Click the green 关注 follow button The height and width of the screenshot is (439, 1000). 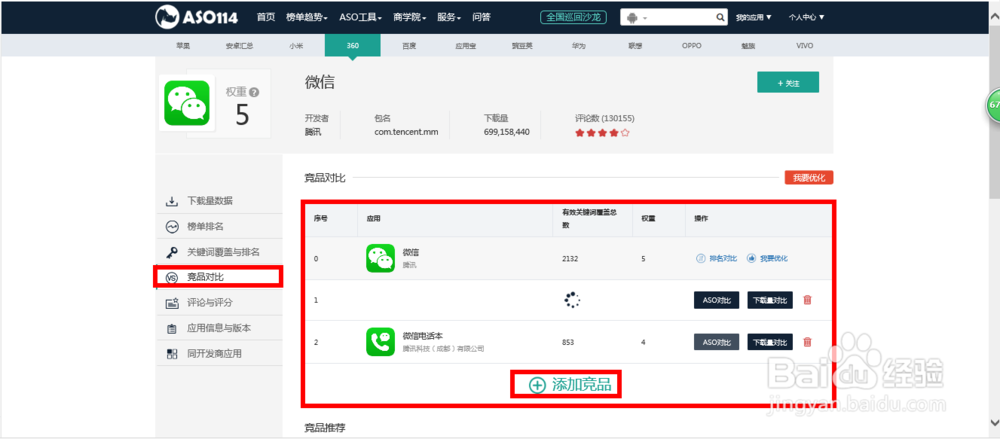pos(788,83)
